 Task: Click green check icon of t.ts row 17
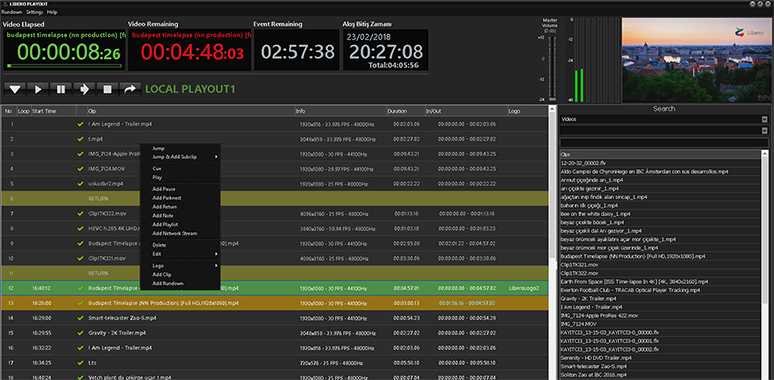pos(80,363)
